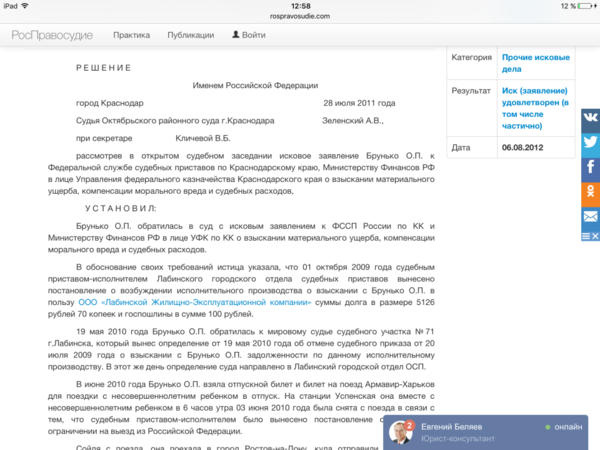The image size is (600, 450).
Task: Click secretary name Ключевой В.Б.
Action: click(203, 139)
